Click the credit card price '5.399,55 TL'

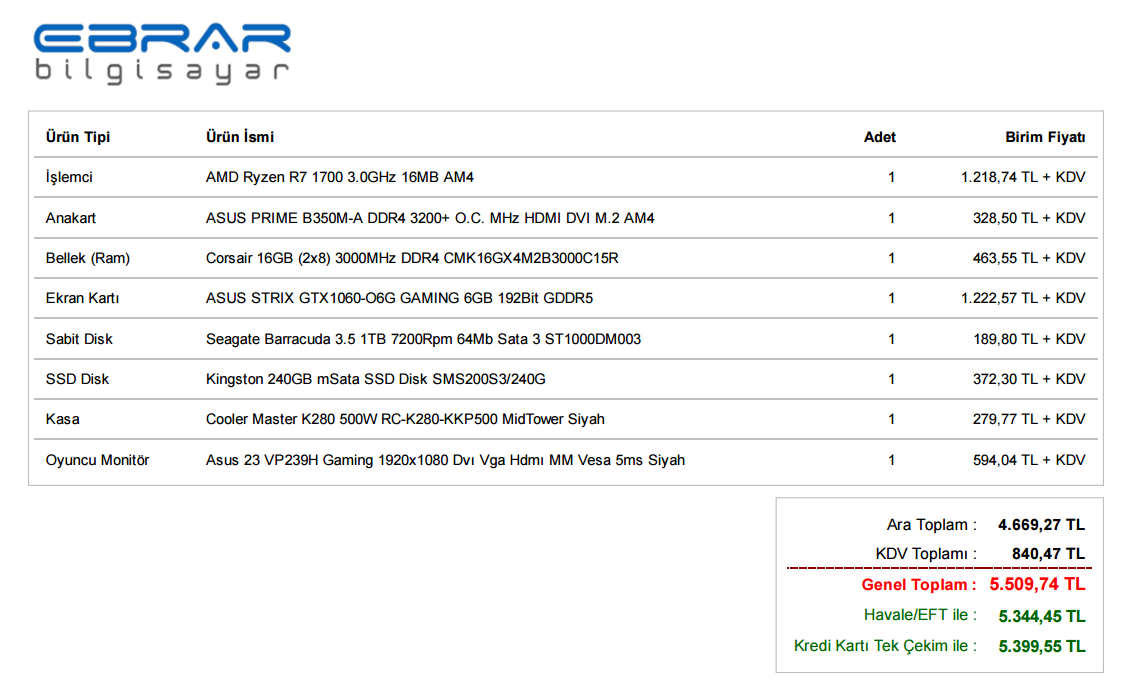(1042, 646)
